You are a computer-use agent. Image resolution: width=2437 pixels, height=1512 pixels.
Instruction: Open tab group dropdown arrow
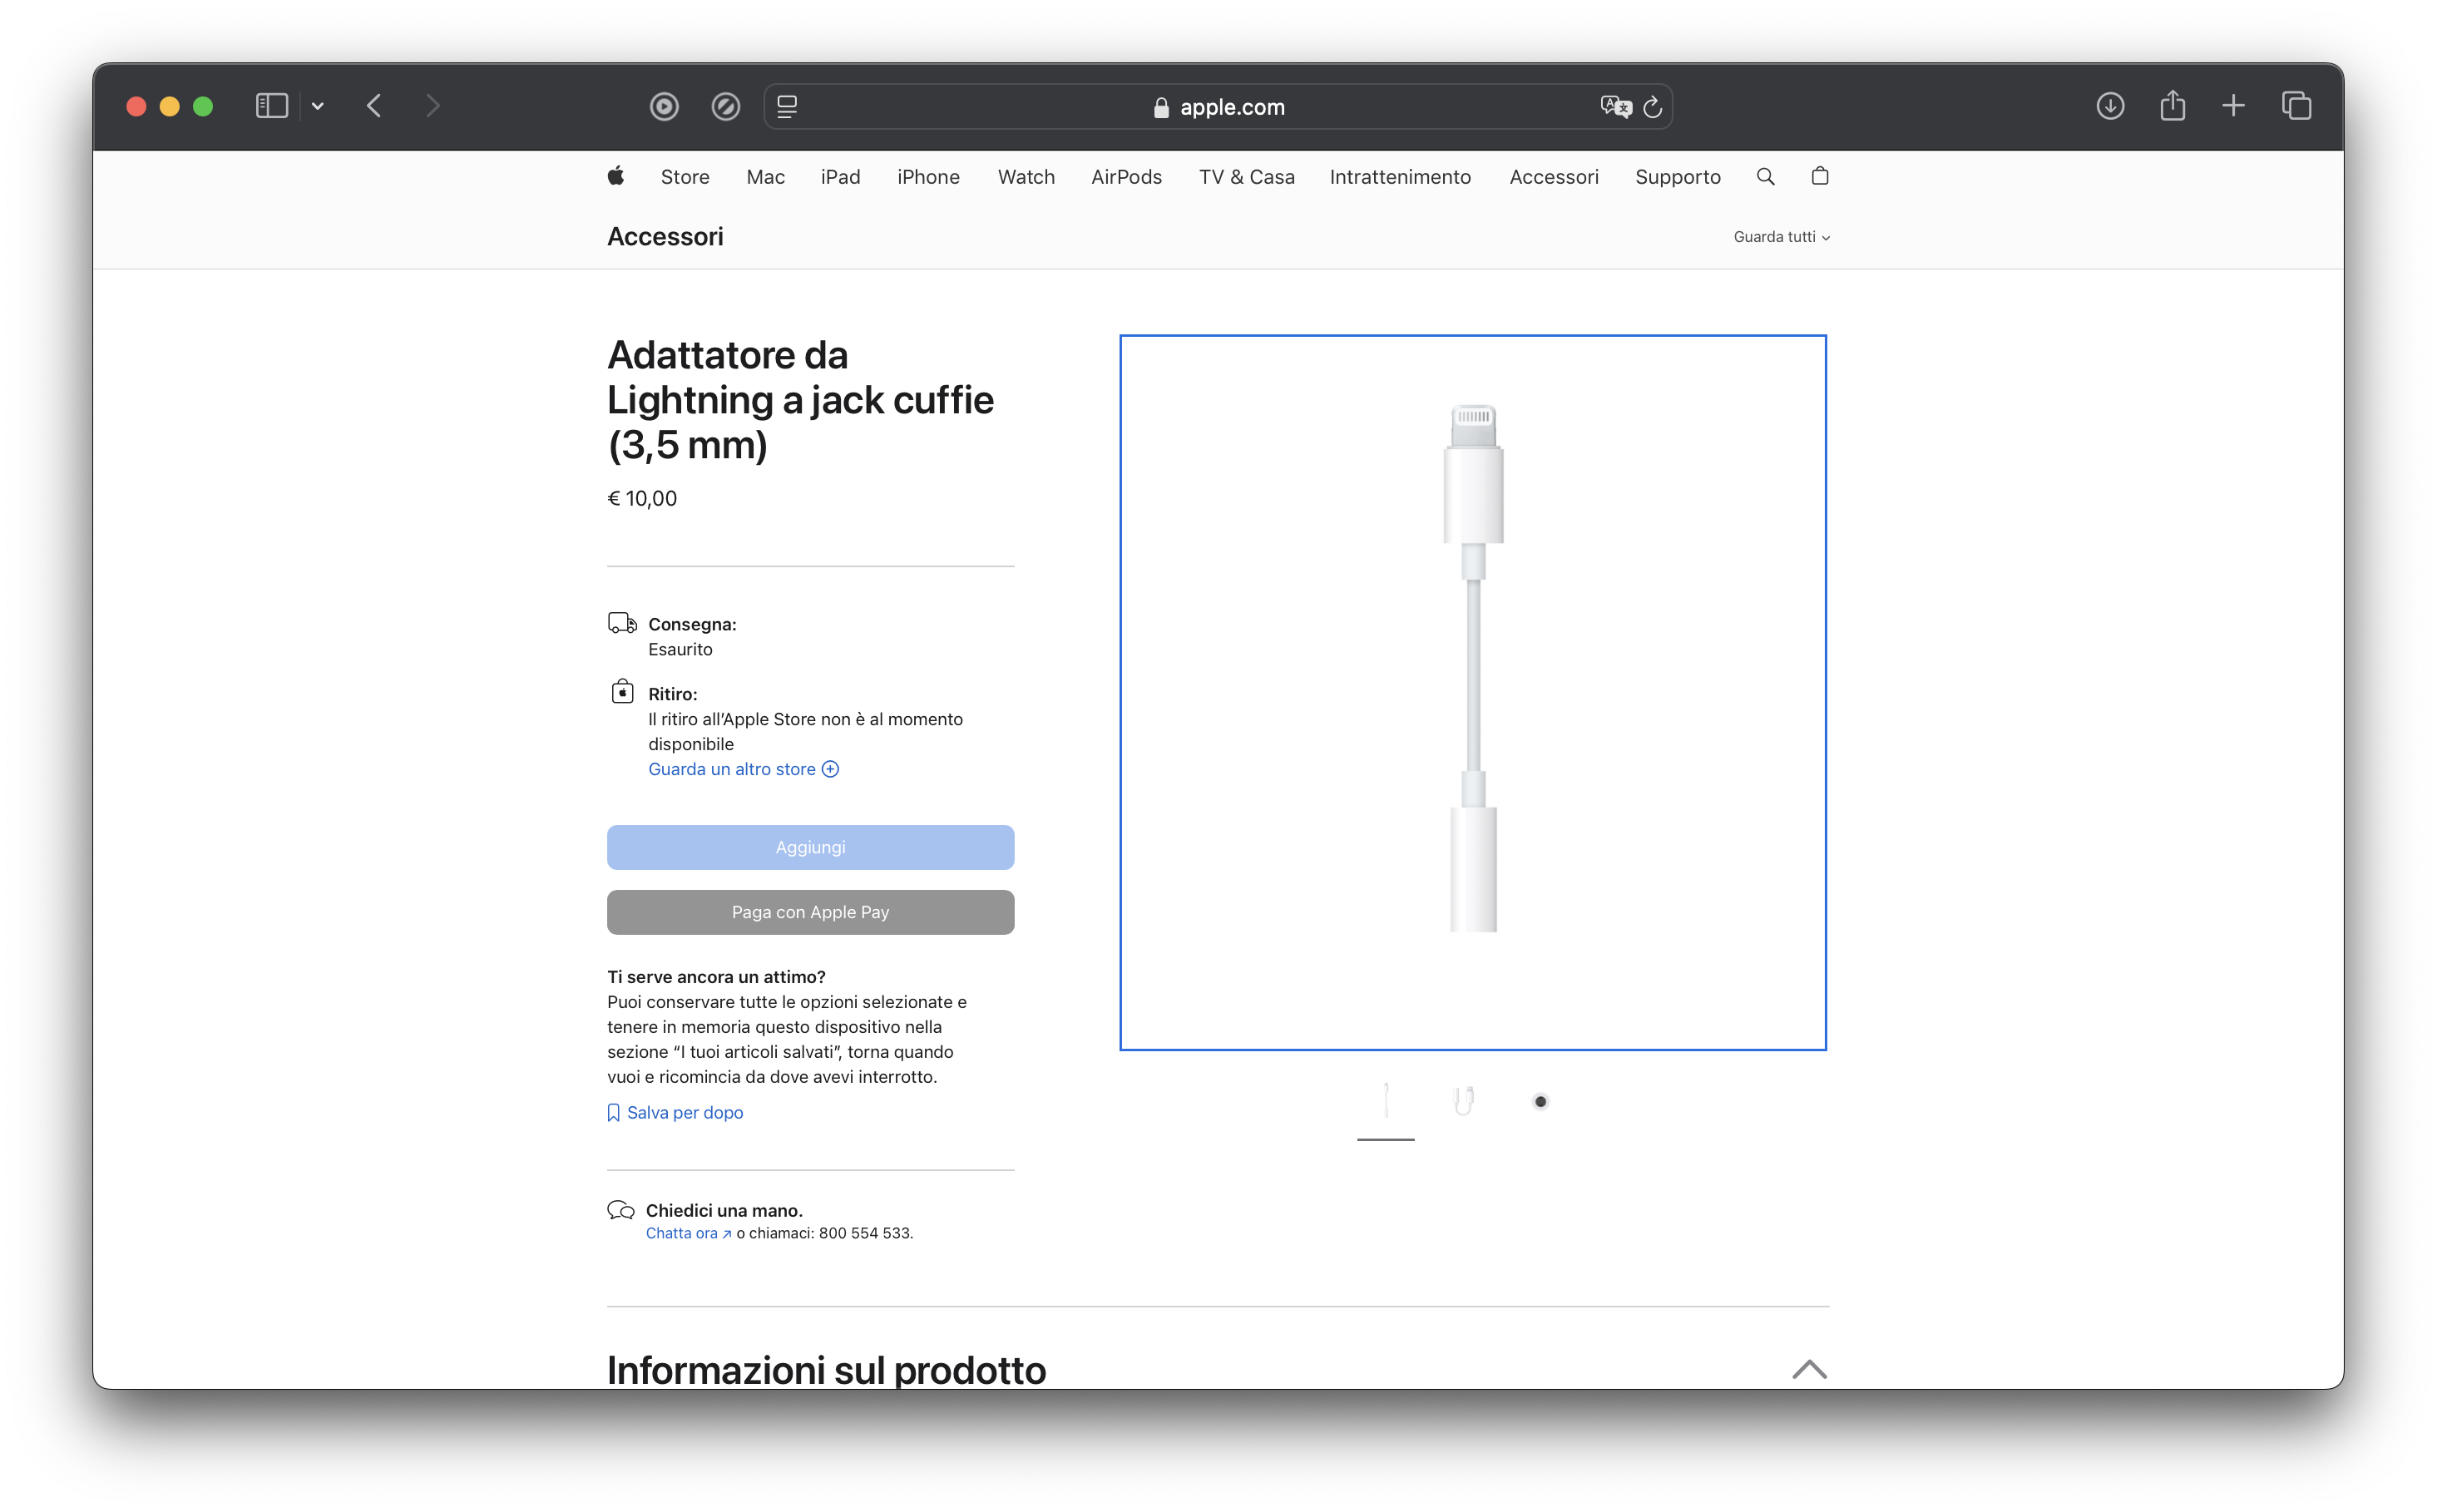(x=318, y=106)
